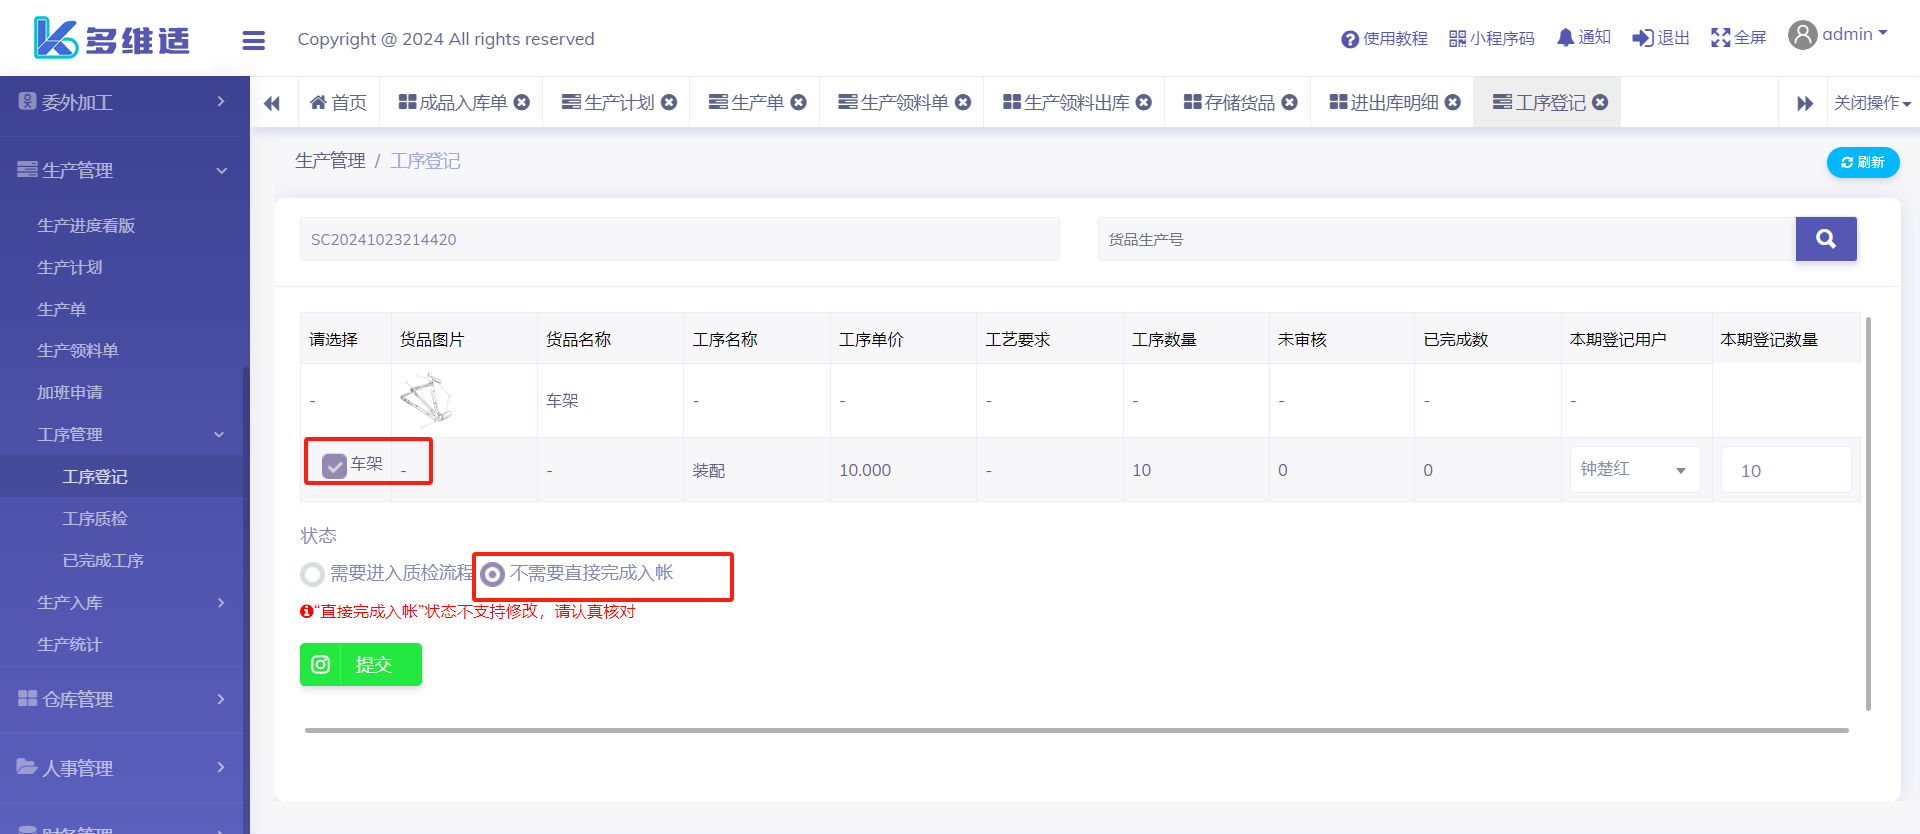Screen dimensions: 1920x834
Task: Open the mini-program QR code icon
Action: pos(1457,39)
